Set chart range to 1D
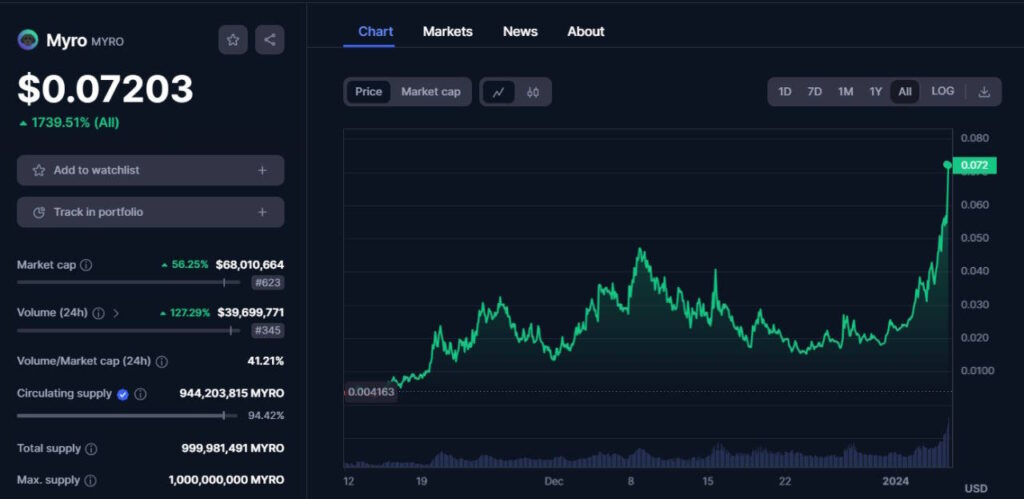The height and width of the screenshot is (499, 1024). 785,92
